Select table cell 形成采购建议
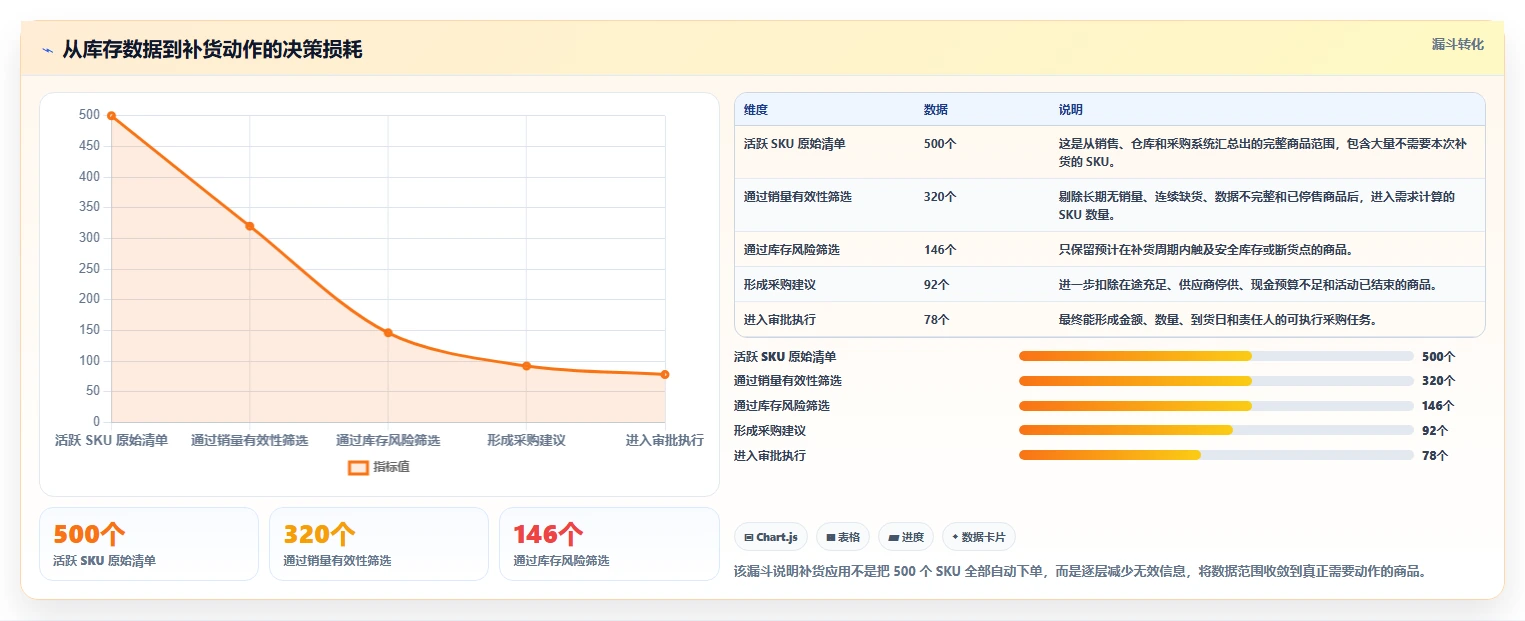1525x621 pixels. [780, 285]
